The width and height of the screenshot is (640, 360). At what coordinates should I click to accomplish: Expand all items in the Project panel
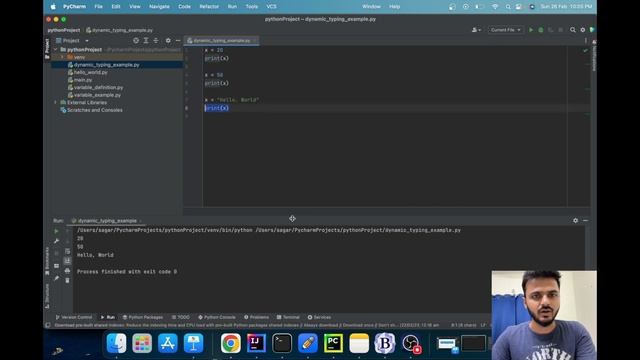pyautogui.click(x=146, y=40)
